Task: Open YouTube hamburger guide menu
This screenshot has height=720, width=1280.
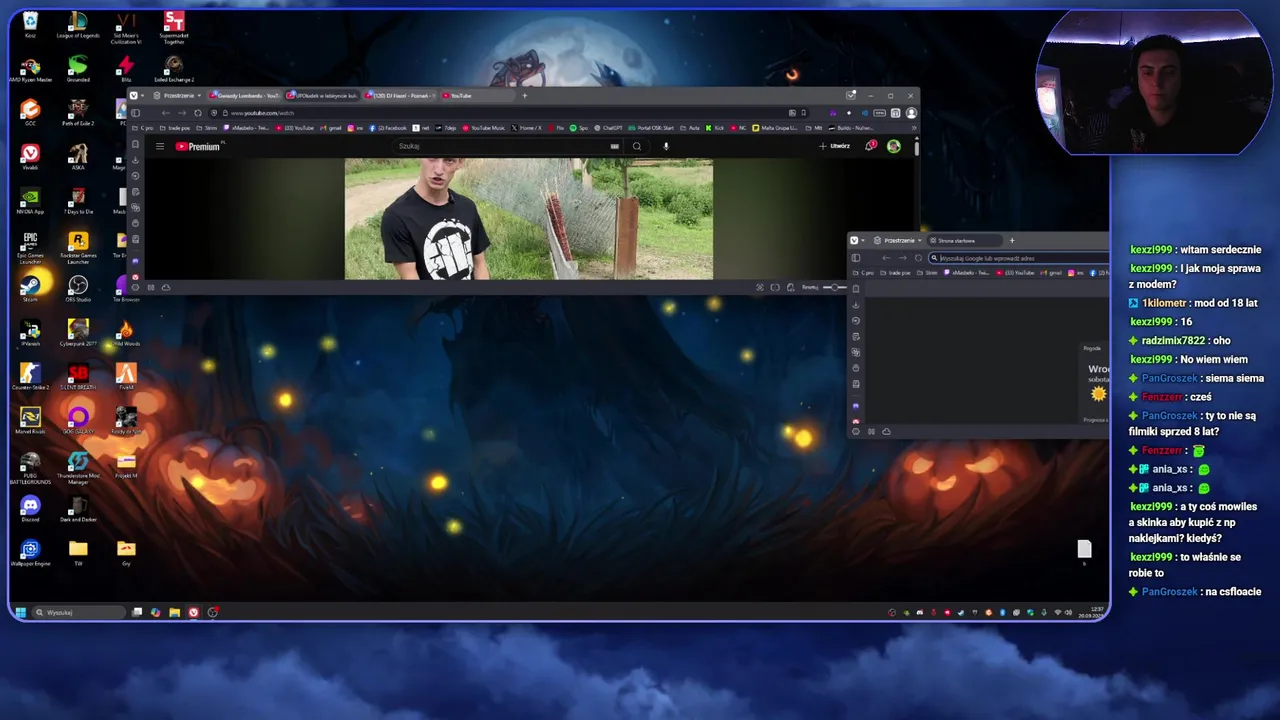Action: (x=159, y=146)
